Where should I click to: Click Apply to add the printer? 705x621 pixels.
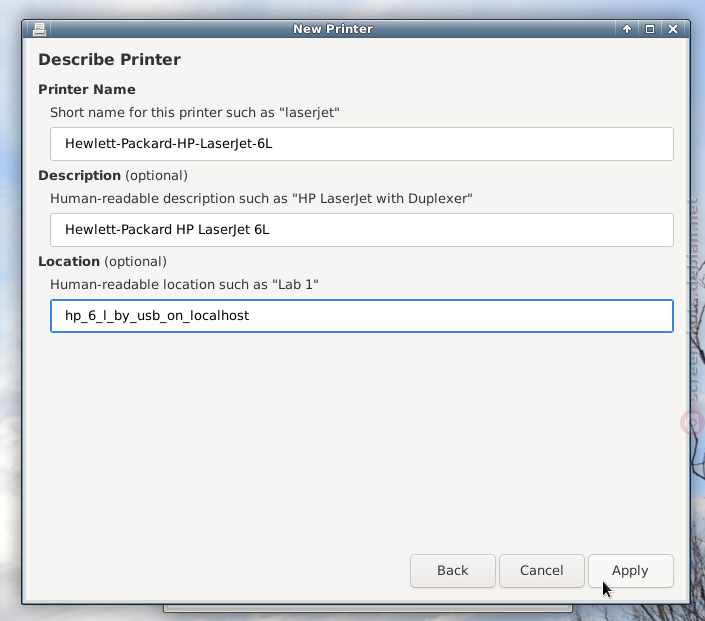coord(630,571)
